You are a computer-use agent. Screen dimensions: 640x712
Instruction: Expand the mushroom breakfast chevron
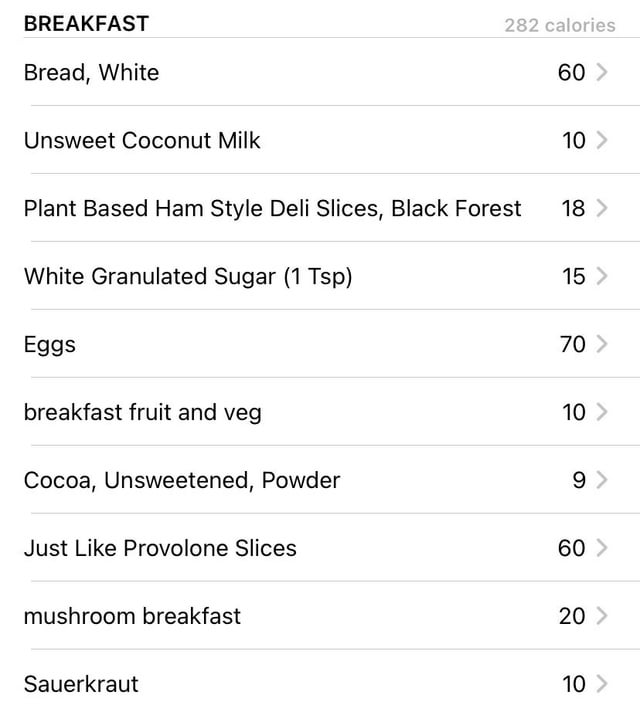coord(602,616)
